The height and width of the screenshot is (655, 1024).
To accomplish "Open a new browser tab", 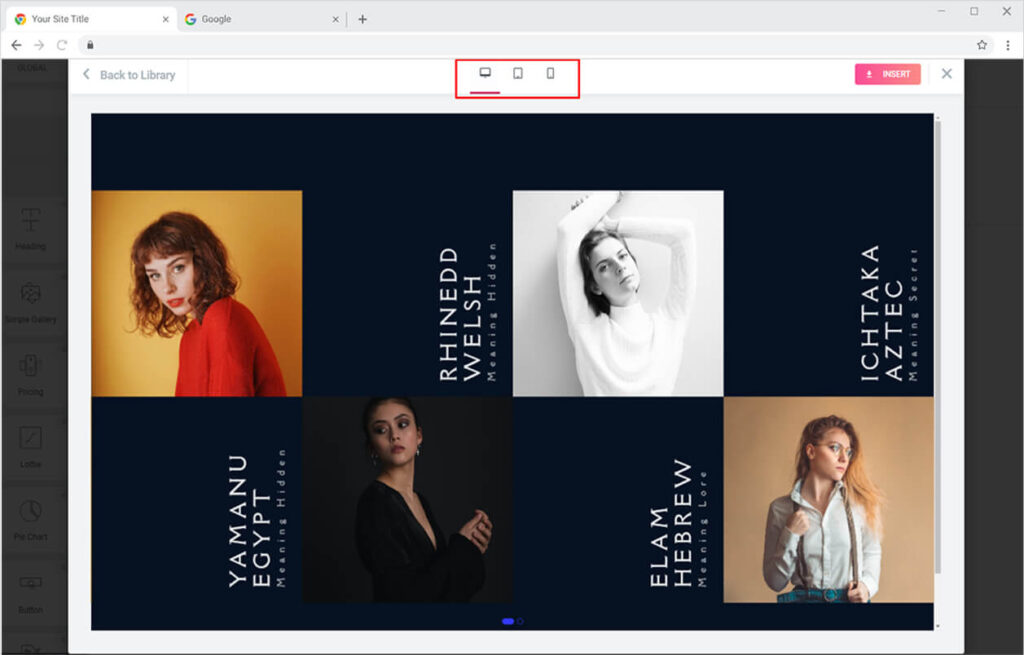I will tap(362, 19).
